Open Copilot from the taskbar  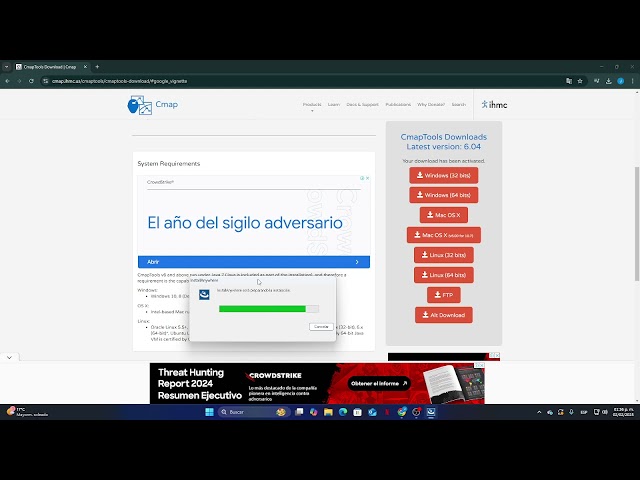(x=313, y=412)
